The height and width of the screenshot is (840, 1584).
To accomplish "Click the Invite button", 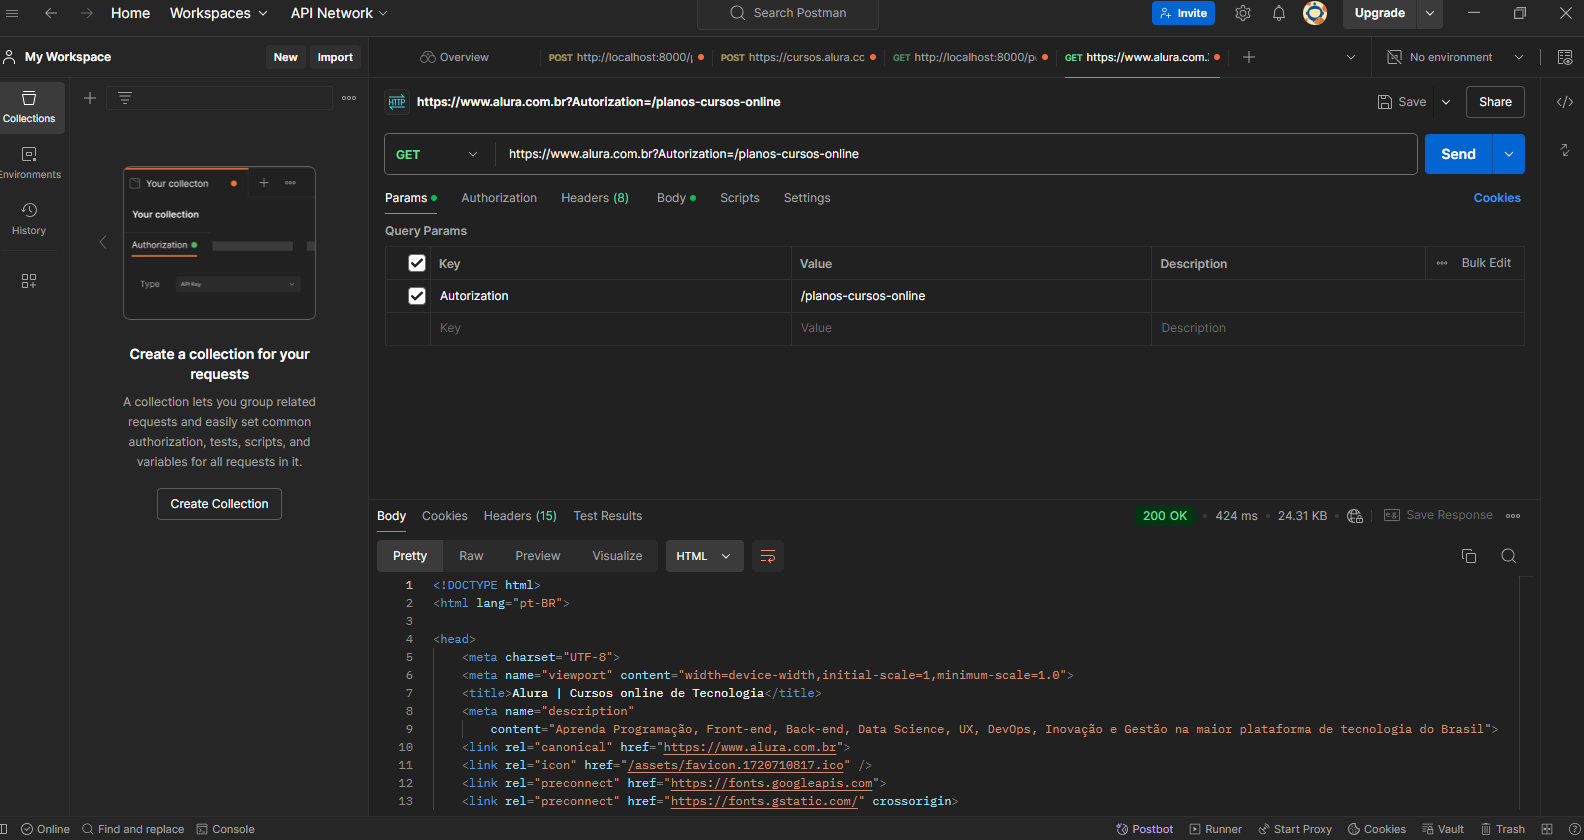I will pos(1184,13).
